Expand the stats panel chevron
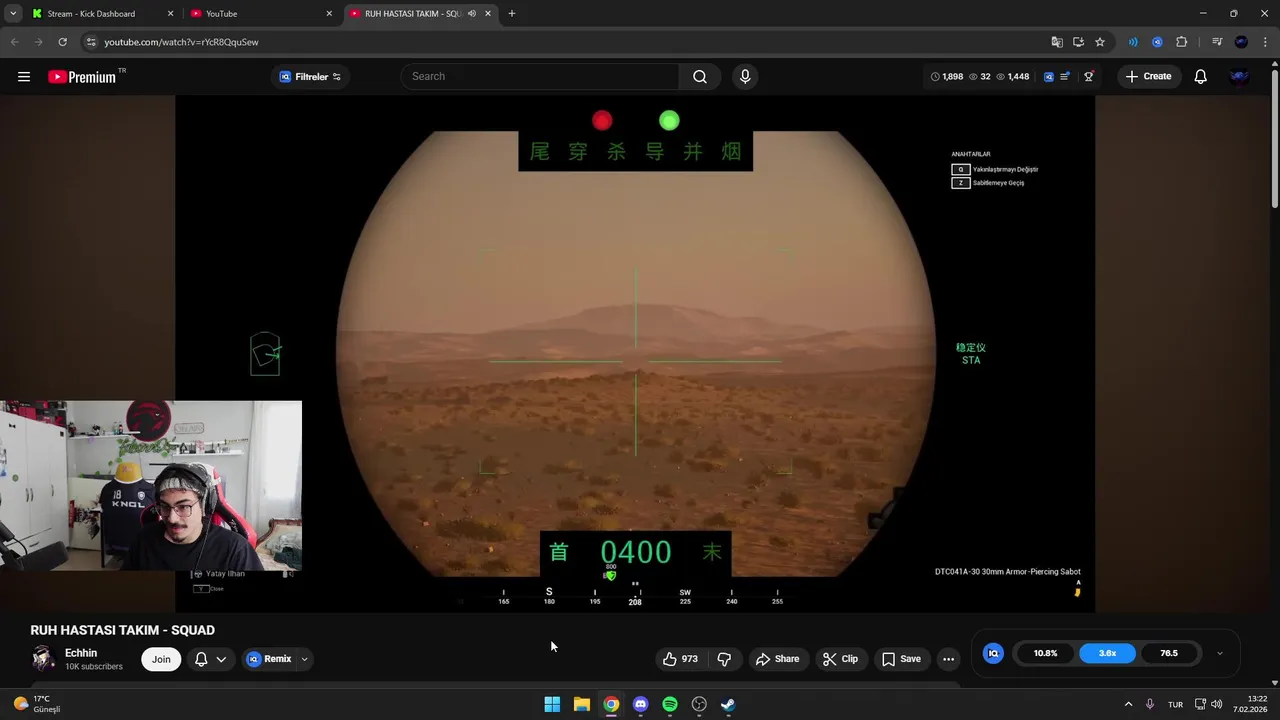This screenshot has height=720, width=1280. 1219,653
